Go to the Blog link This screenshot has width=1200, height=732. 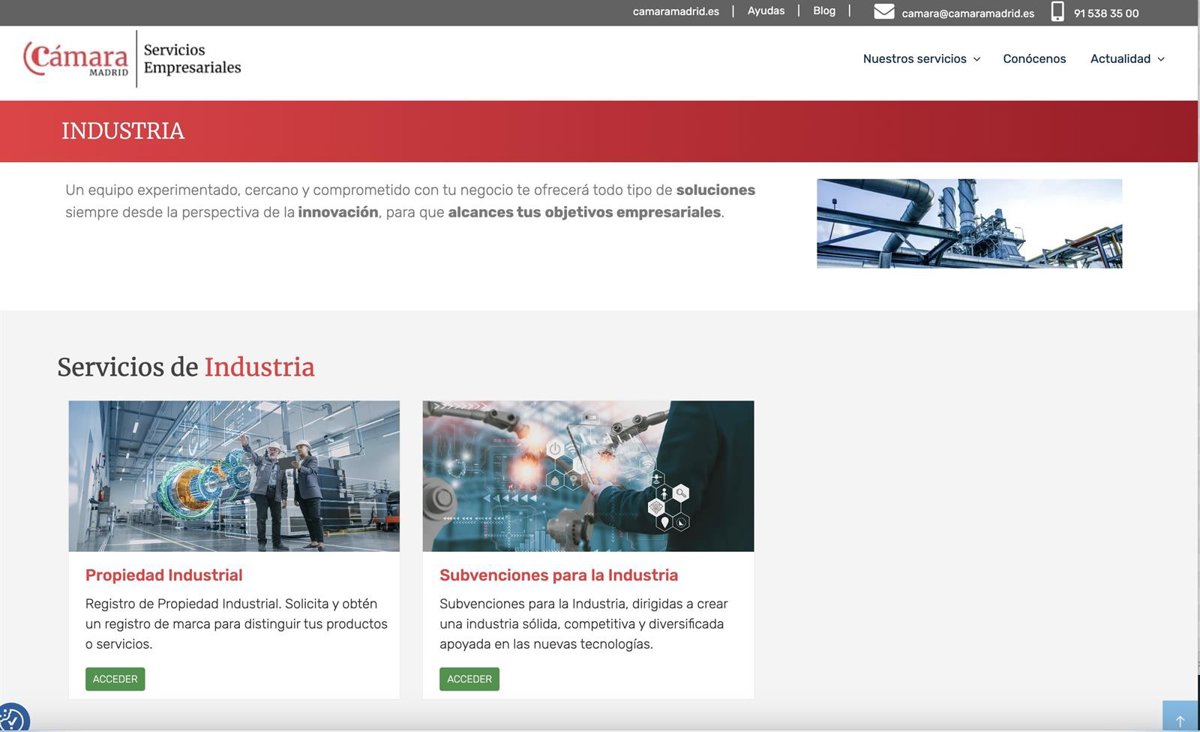click(824, 11)
